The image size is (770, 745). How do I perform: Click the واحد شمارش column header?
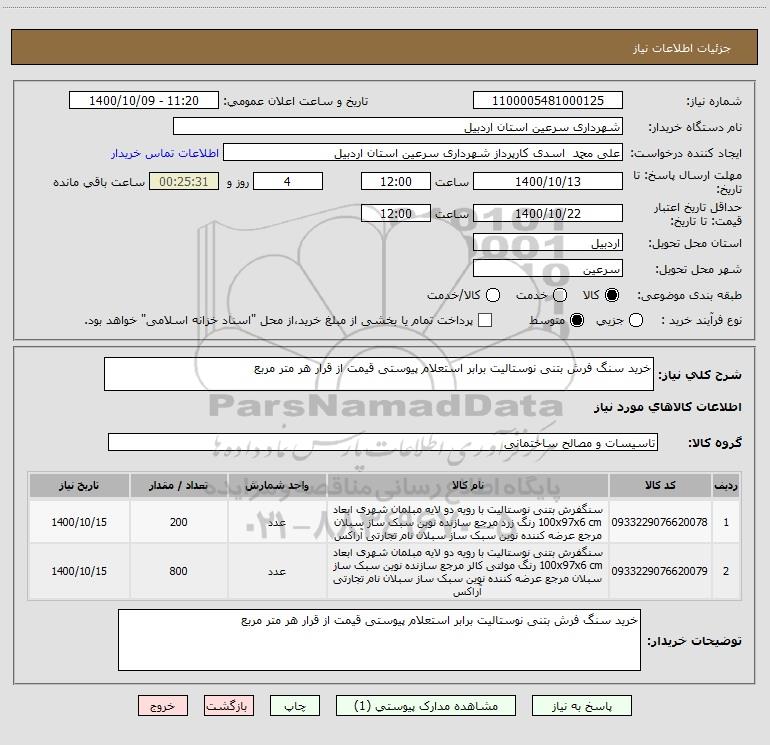tap(277, 485)
